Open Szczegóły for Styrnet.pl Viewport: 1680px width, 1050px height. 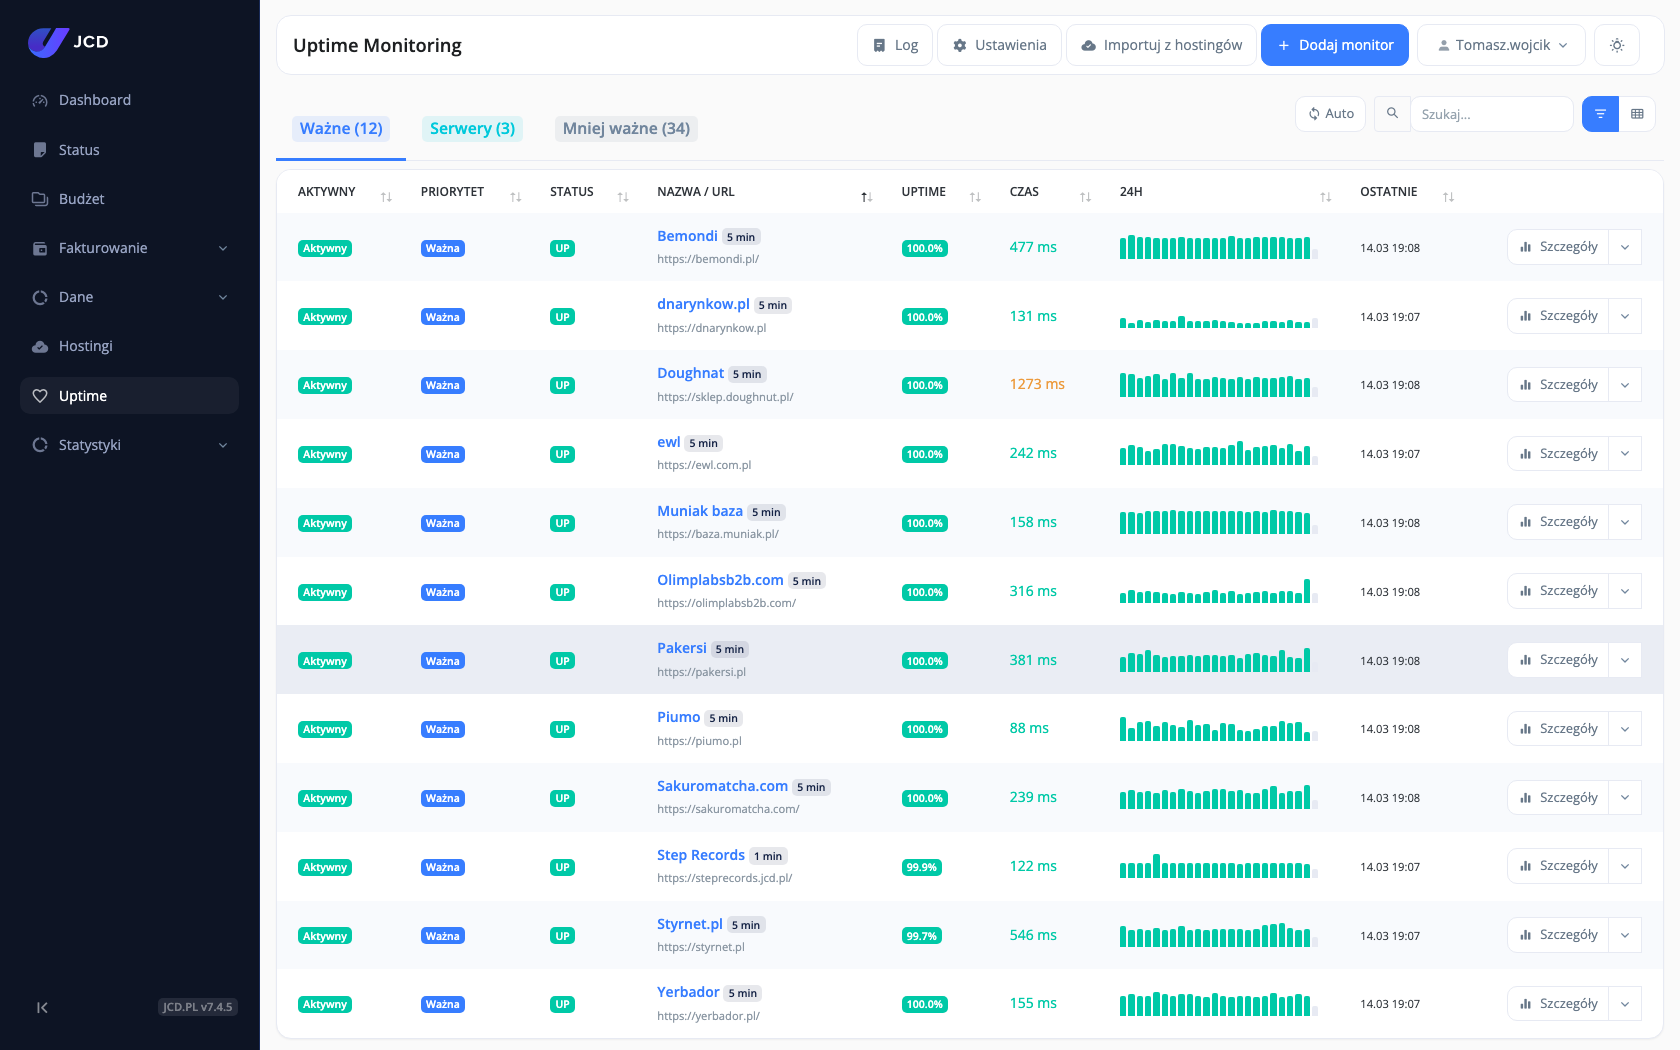pyautogui.click(x=1558, y=935)
